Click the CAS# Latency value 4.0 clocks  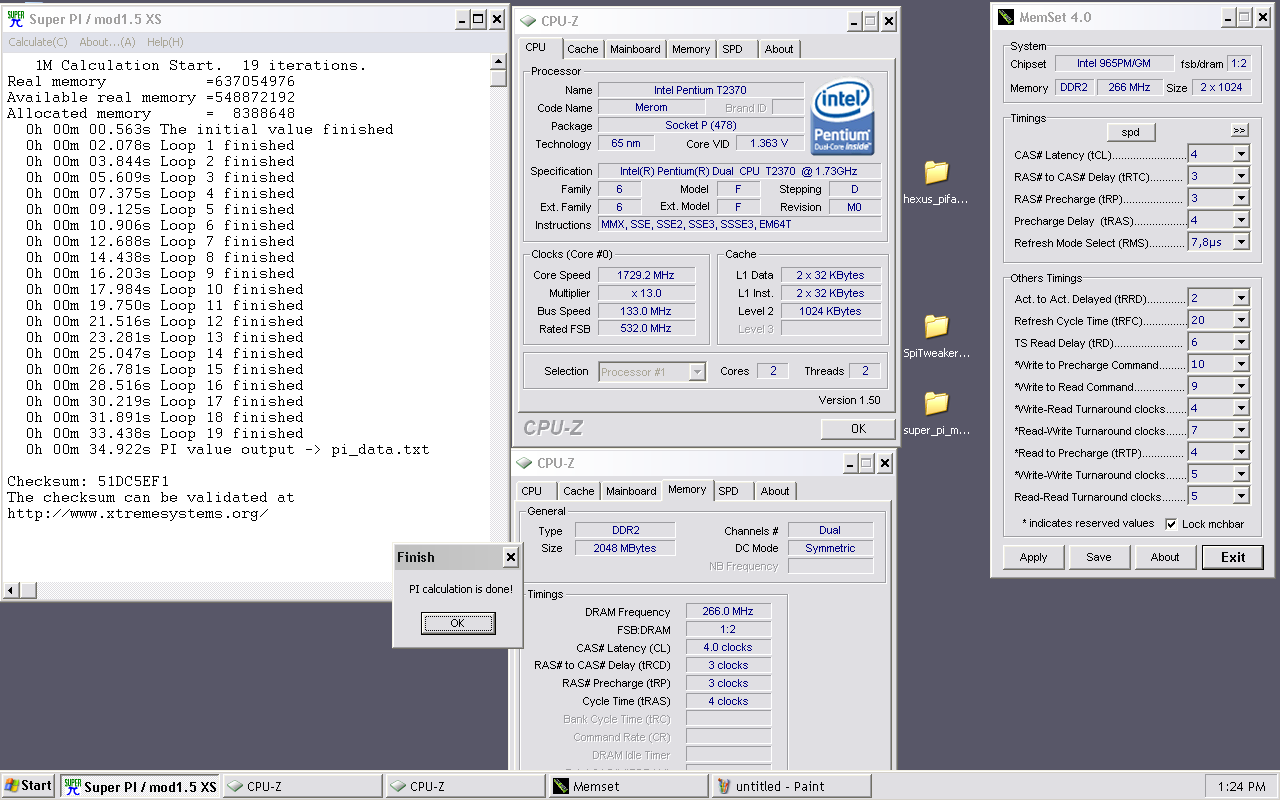pos(728,647)
